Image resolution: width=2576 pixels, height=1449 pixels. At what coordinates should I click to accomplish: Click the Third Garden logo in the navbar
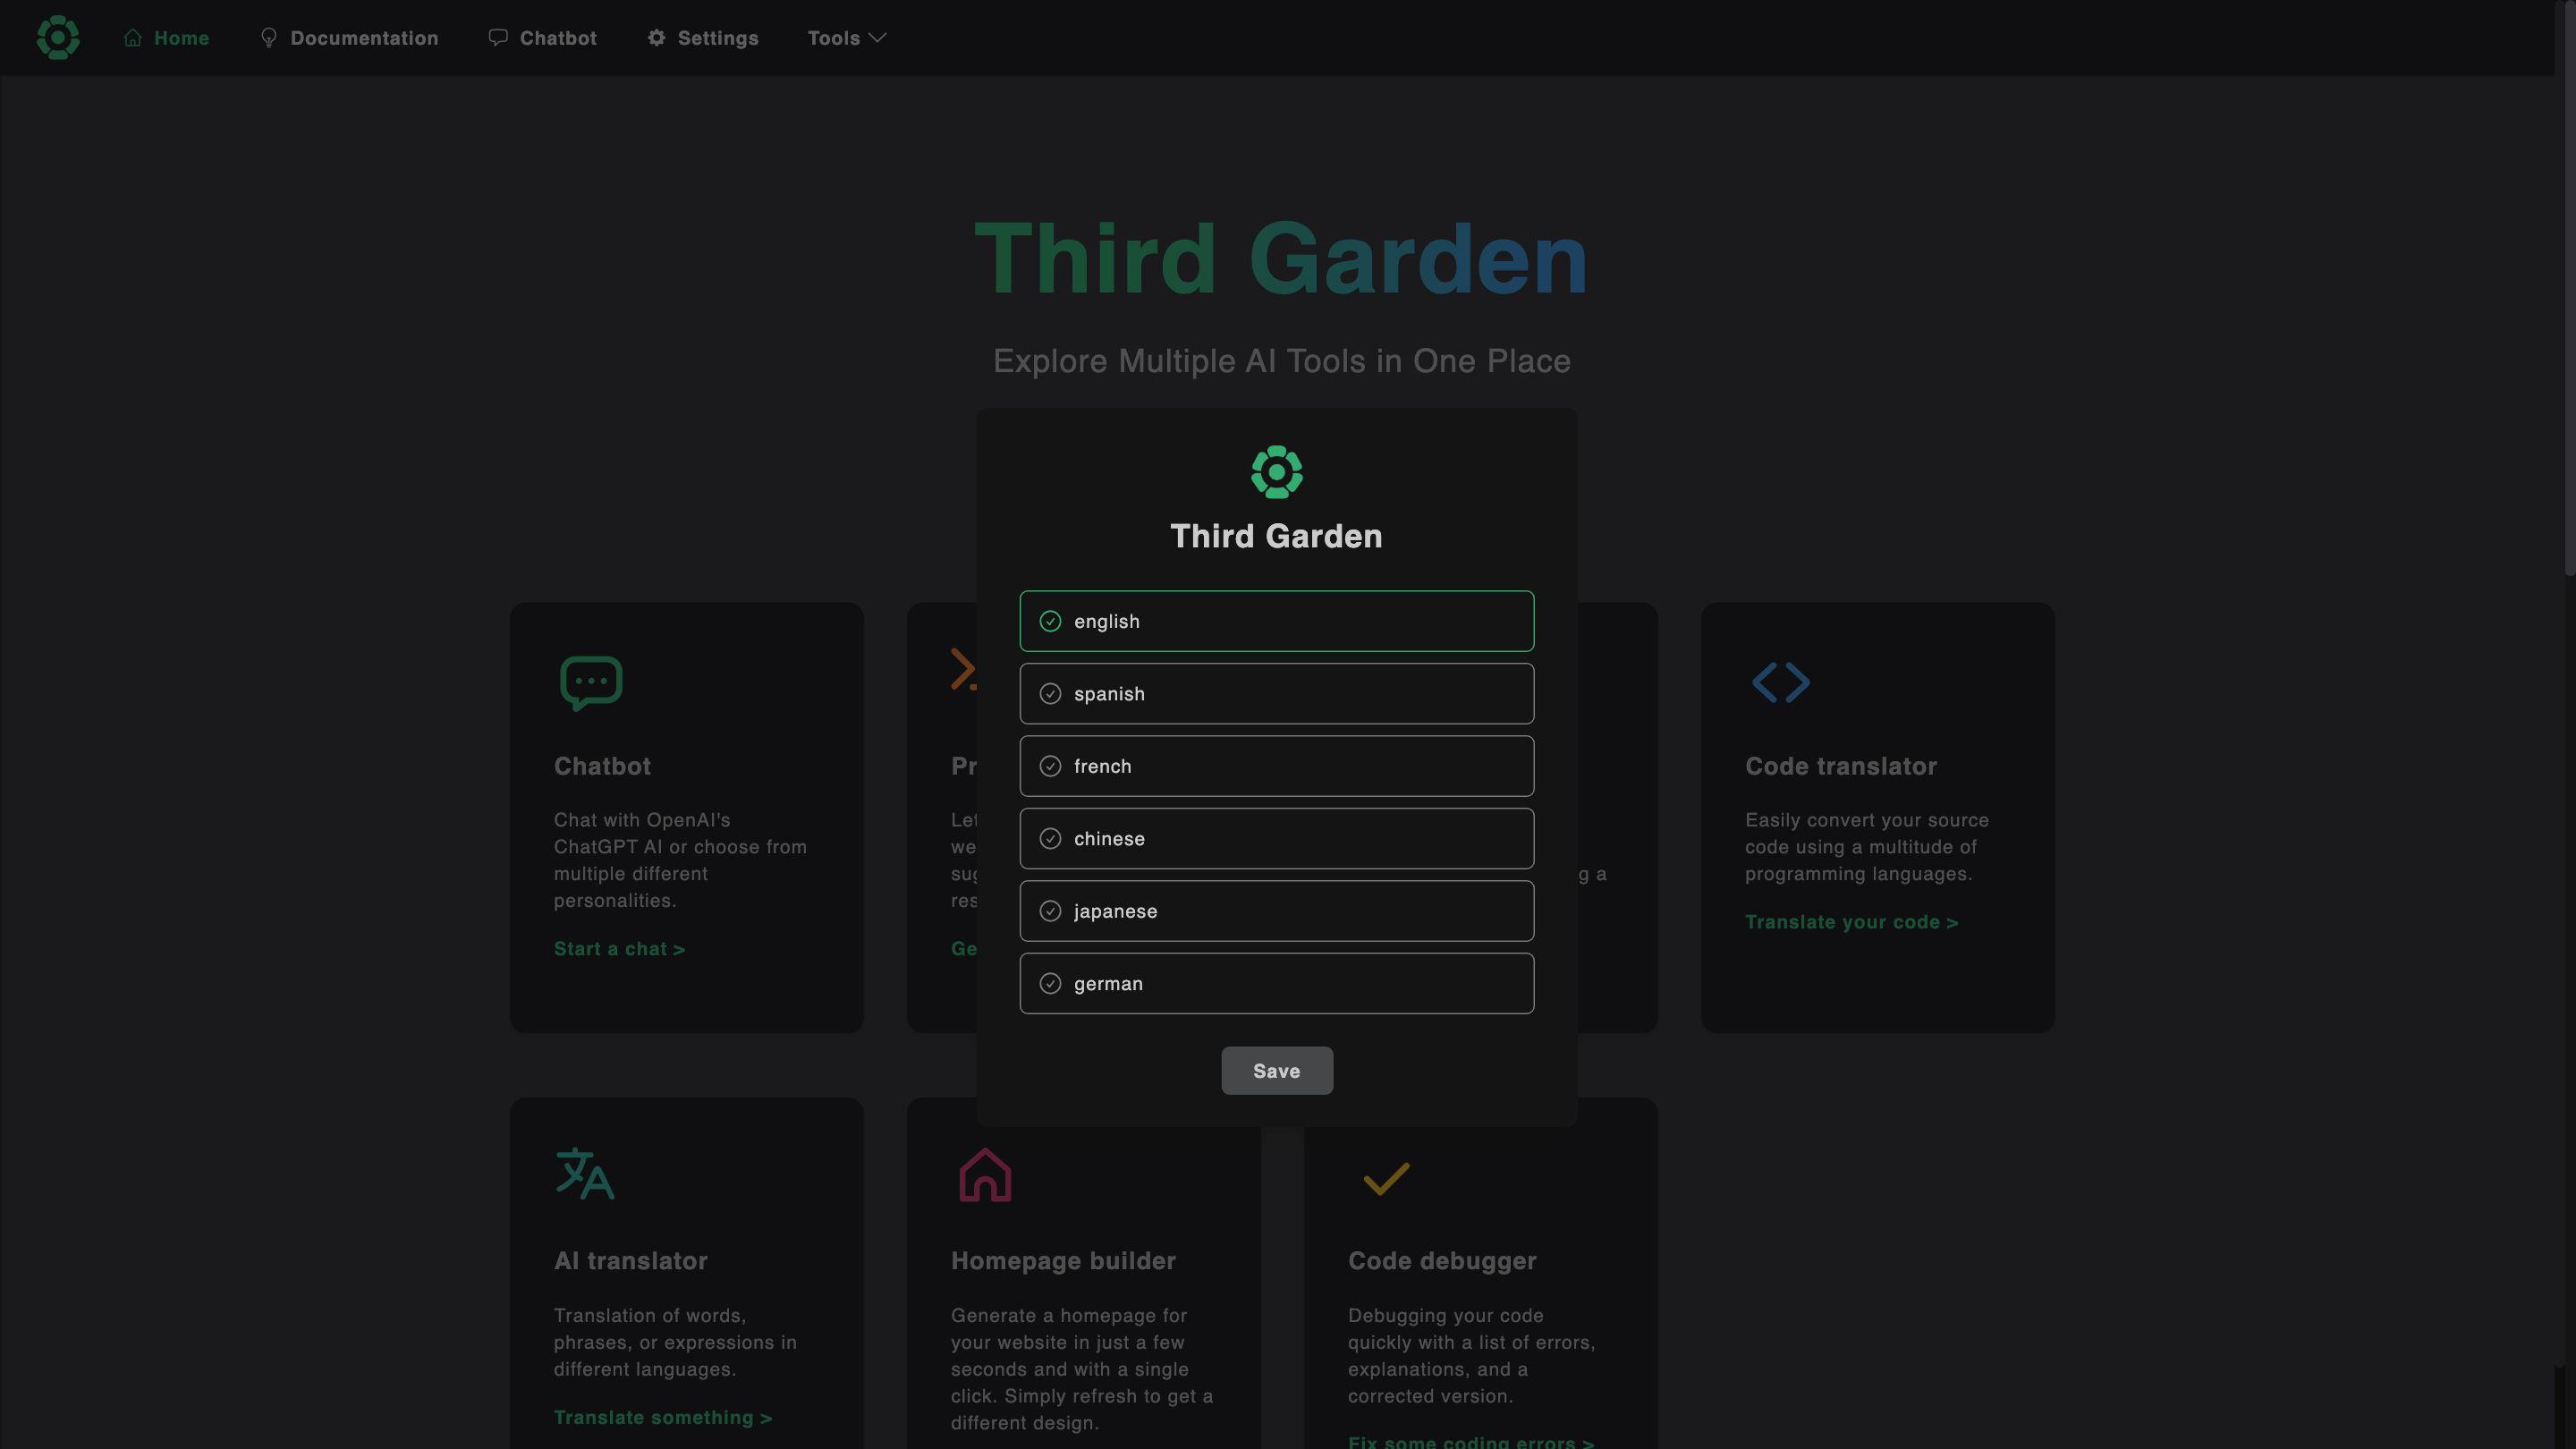57,37
